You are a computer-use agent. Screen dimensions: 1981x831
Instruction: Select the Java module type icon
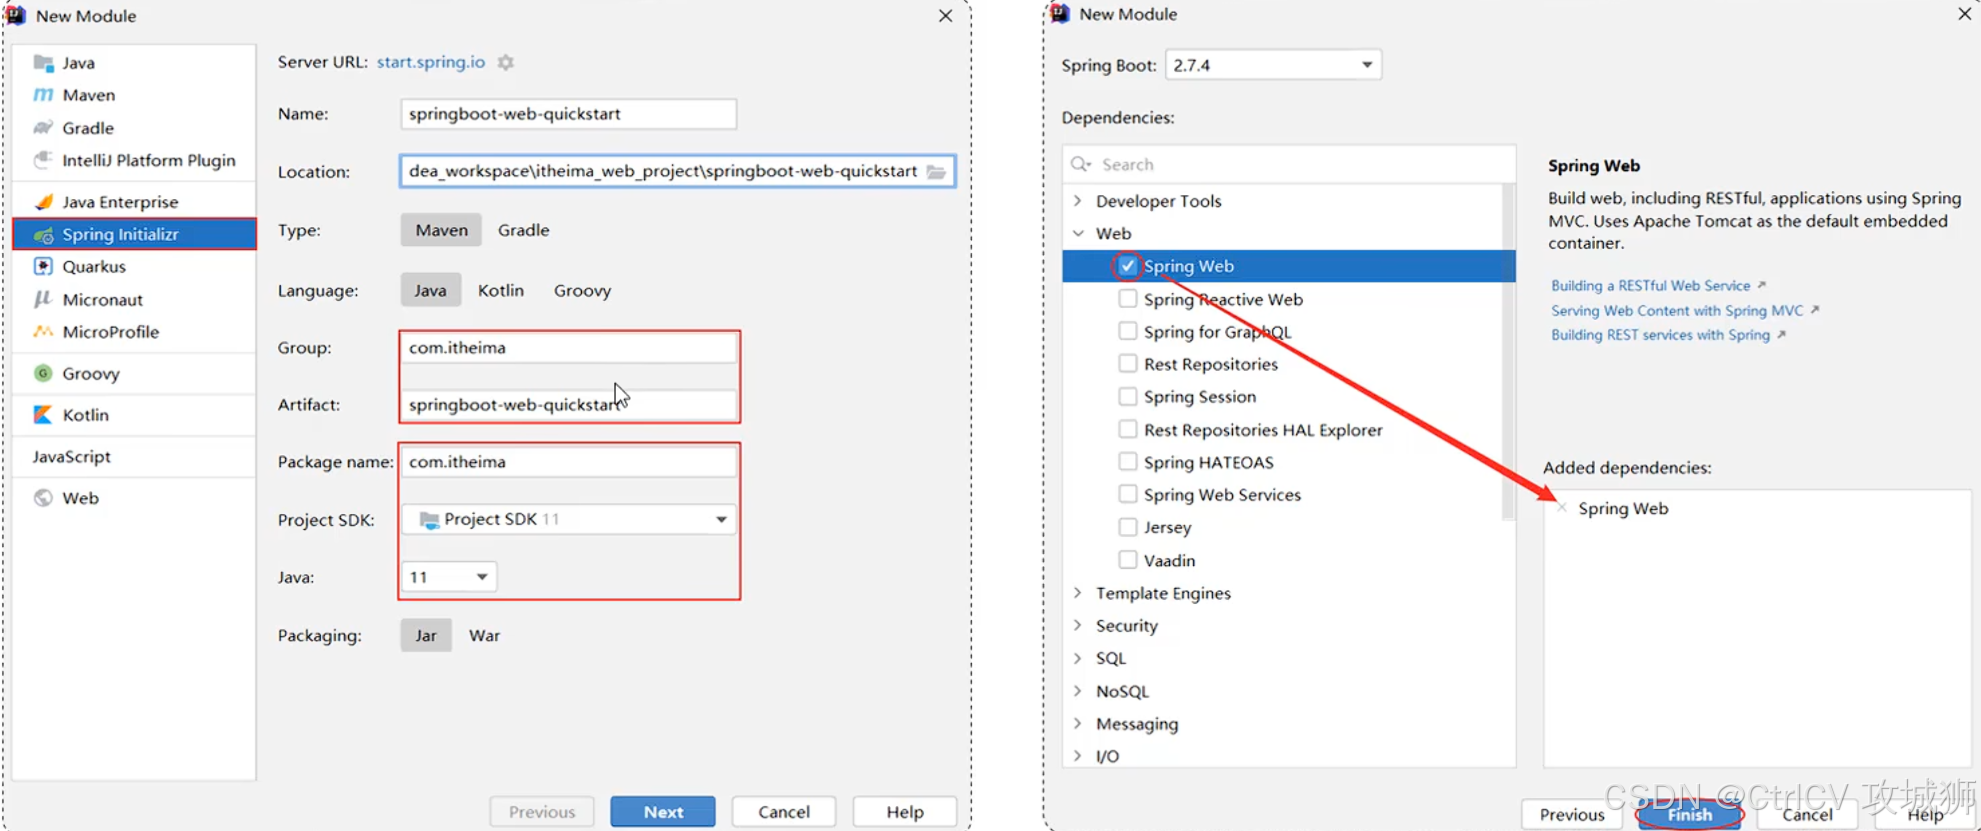[43, 63]
